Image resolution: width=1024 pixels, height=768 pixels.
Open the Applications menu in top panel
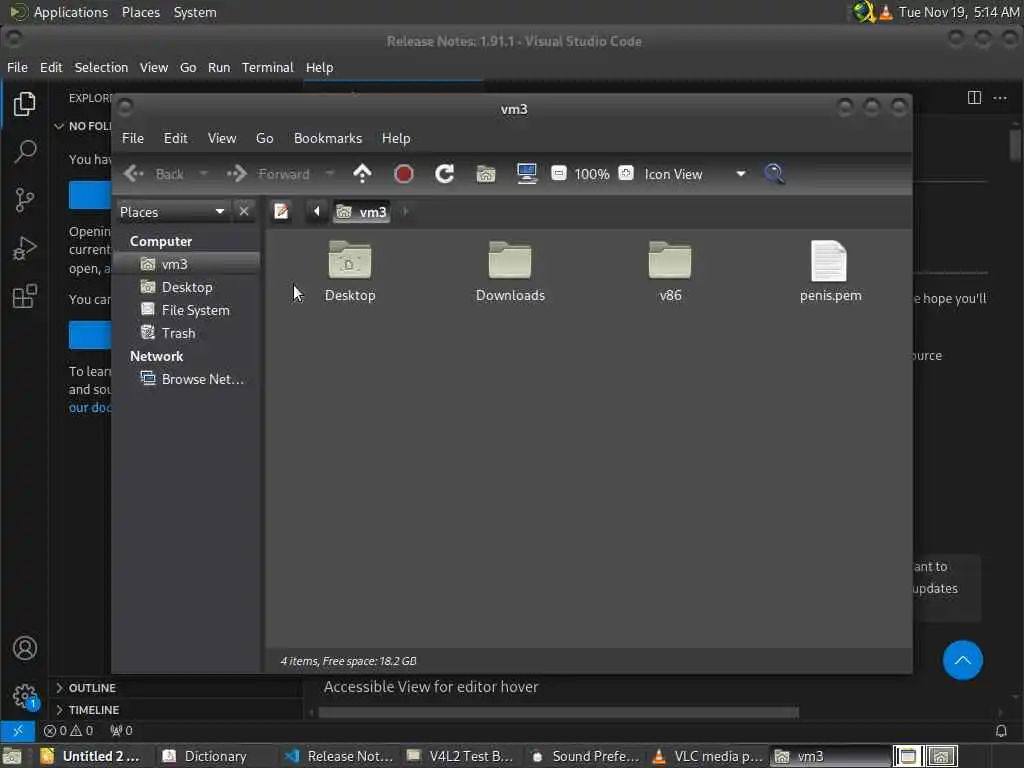(59, 12)
